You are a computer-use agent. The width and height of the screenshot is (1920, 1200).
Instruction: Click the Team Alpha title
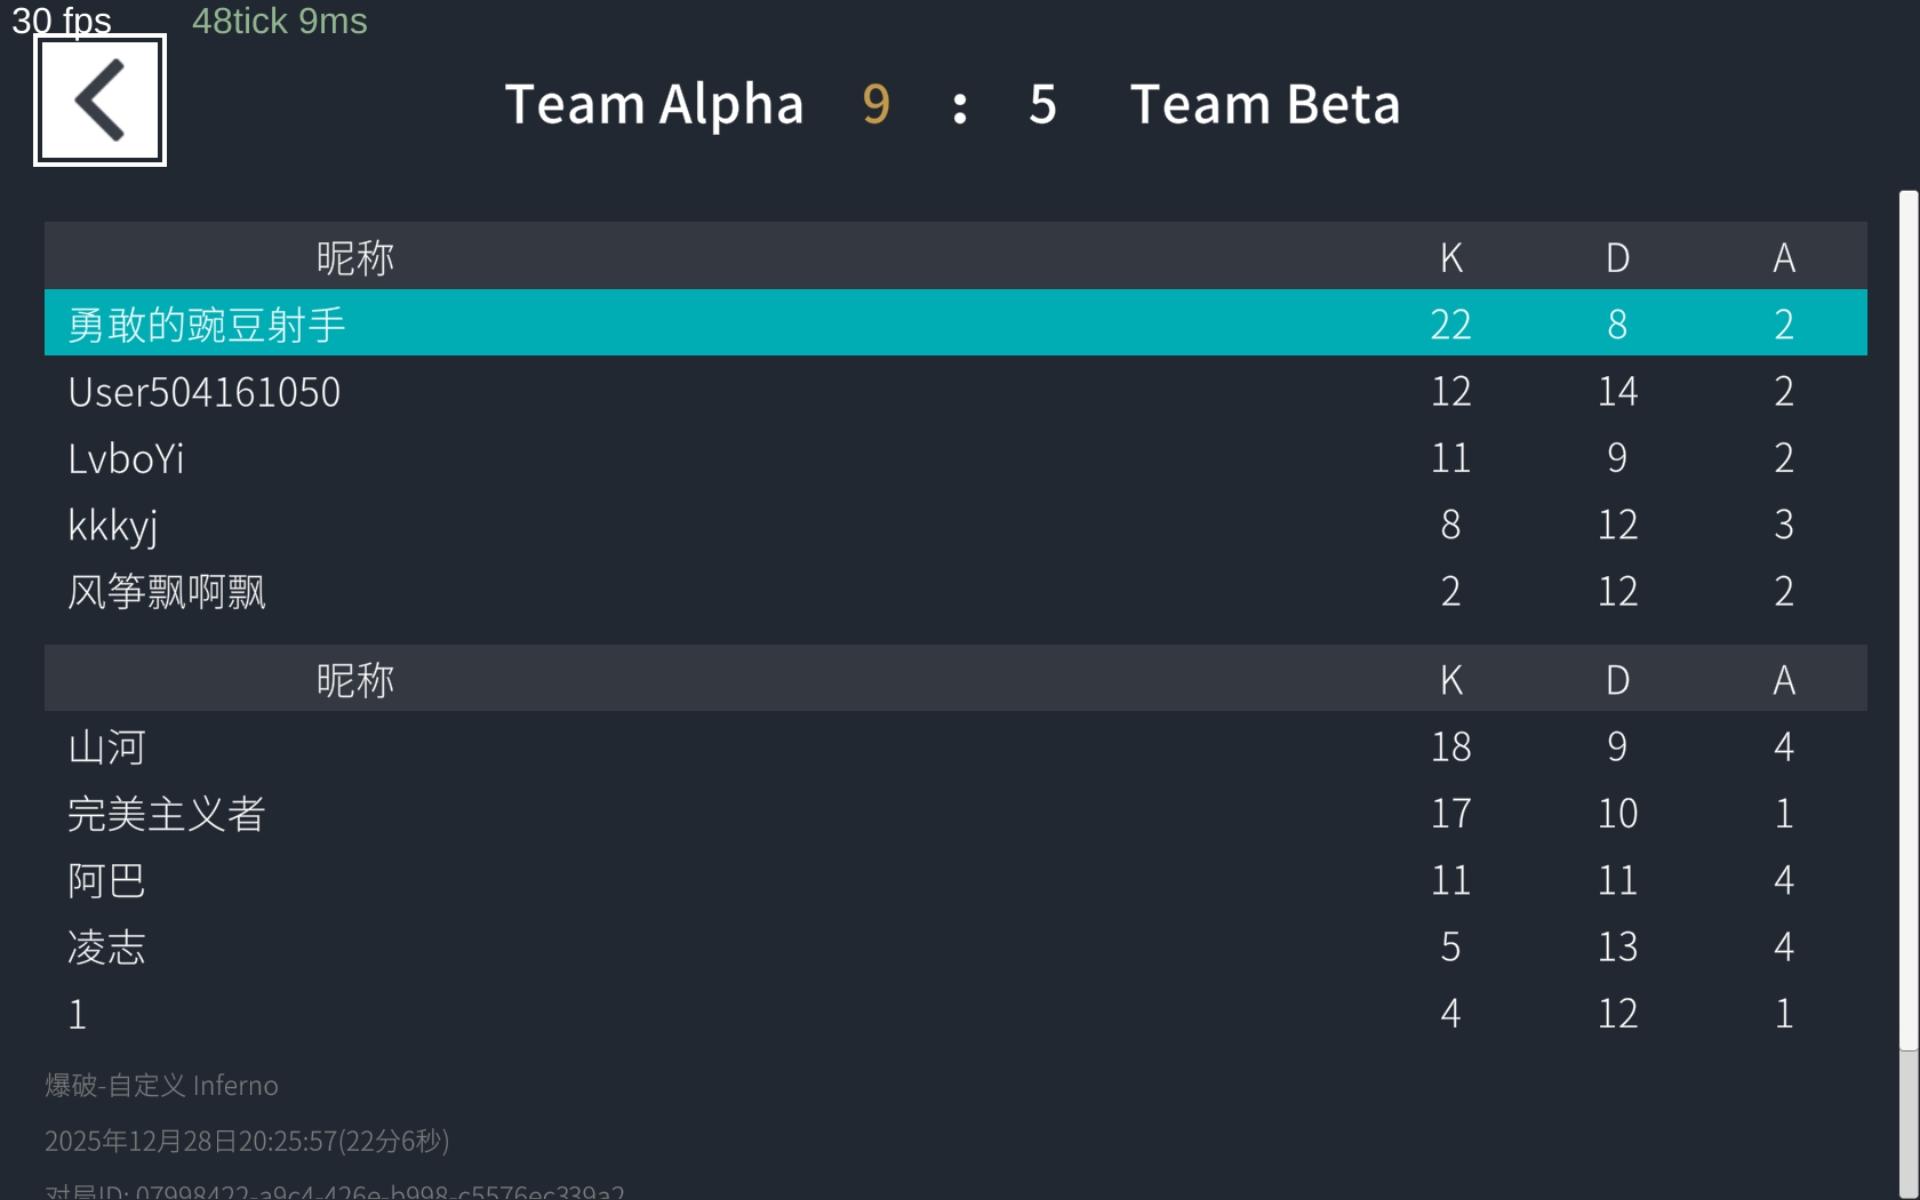click(x=654, y=104)
